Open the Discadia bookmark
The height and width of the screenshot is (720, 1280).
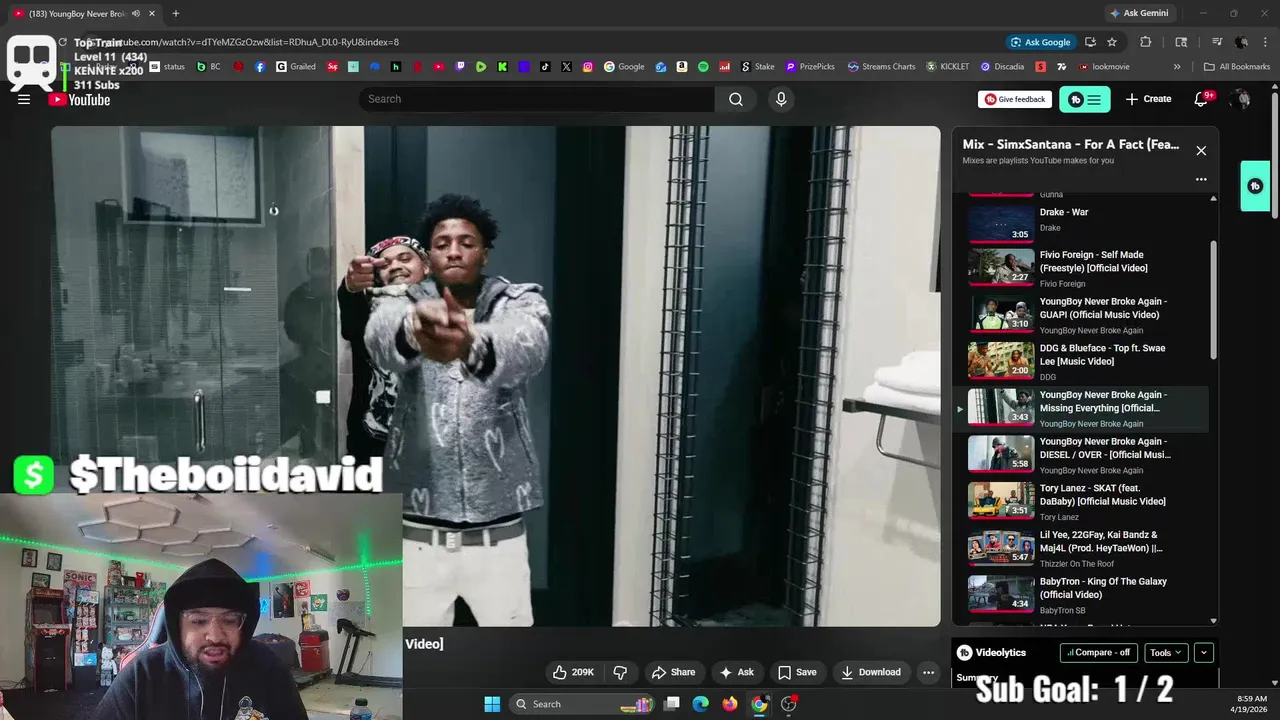tap(1003, 67)
